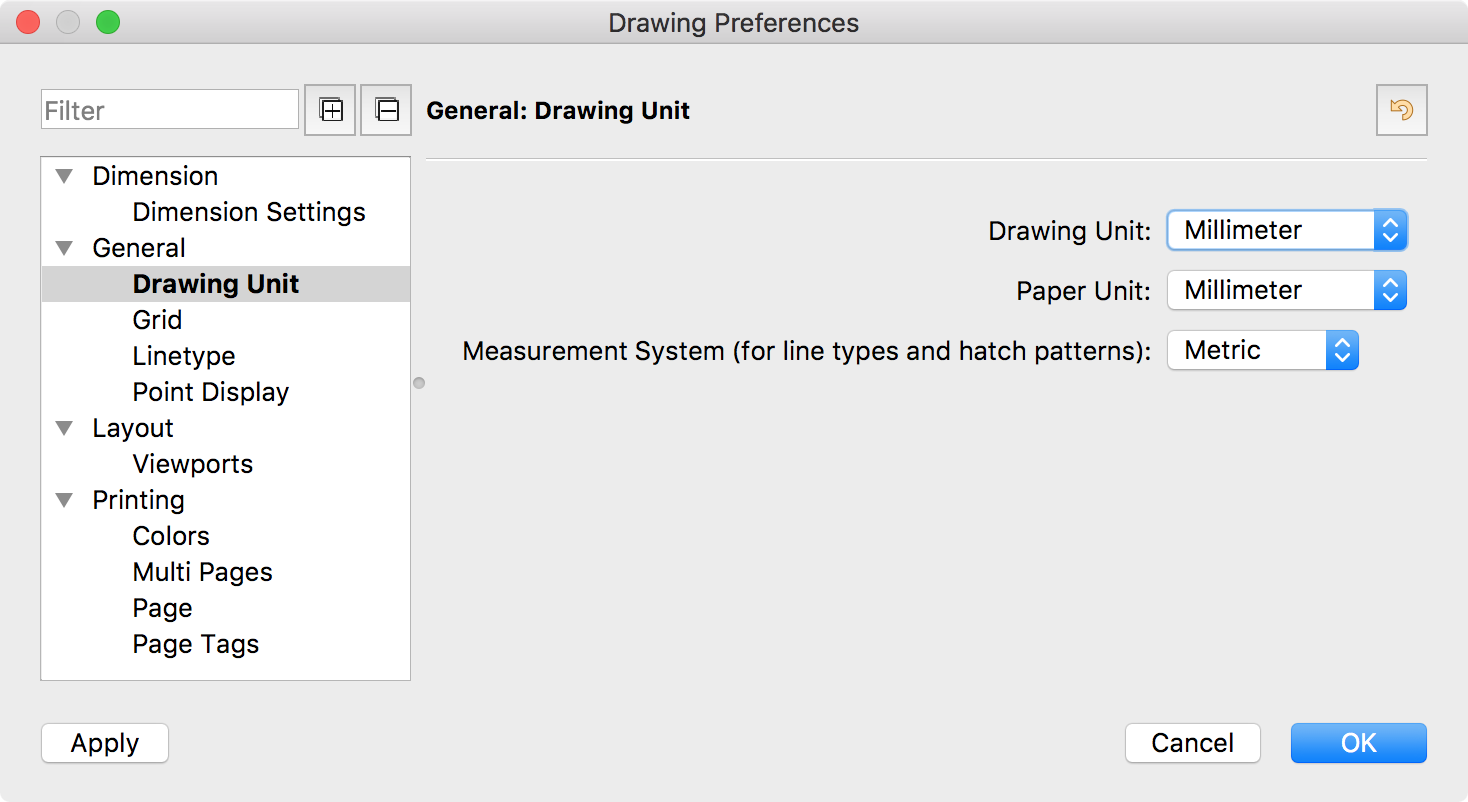1468x802 pixels.
Task: Select Page Tags under Printing
Action: click(x=195, y=643)
